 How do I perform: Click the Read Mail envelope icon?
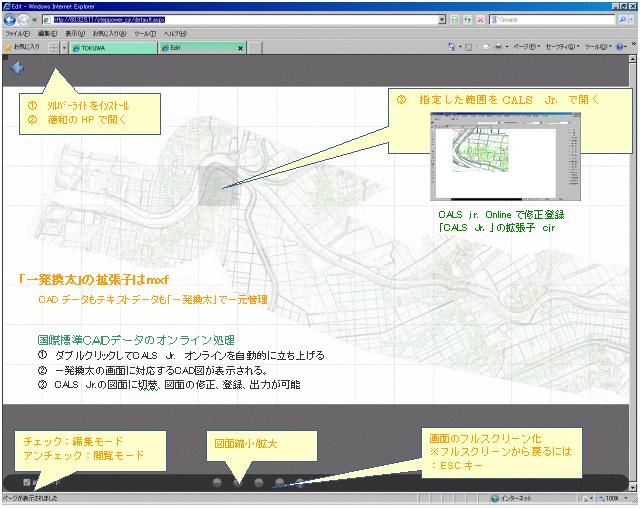coord(486,47)
